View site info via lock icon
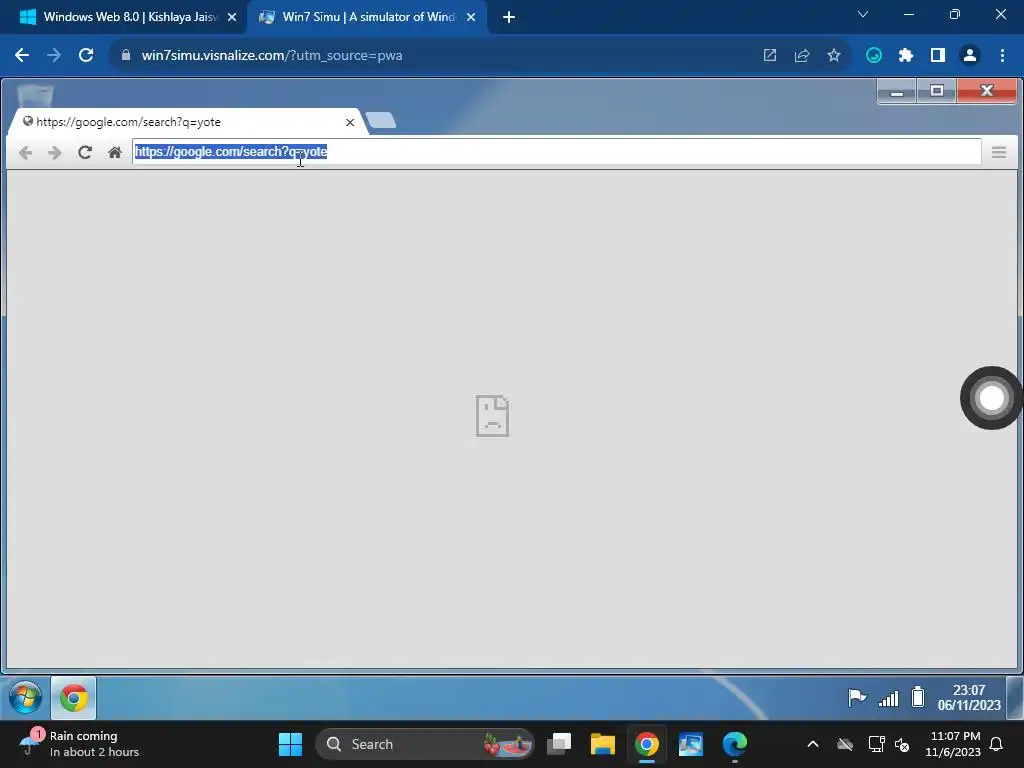Image resolution: width=1024 pixels, height=768 pixels. tap(126, 56)
